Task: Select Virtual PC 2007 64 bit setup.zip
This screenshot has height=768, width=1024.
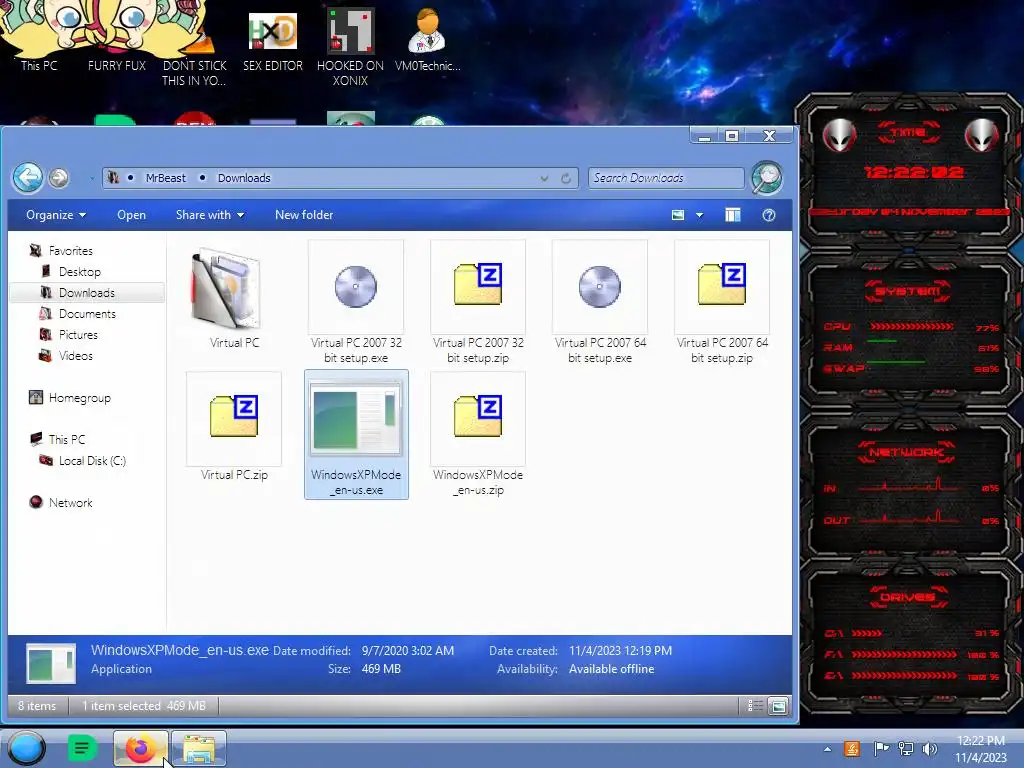Action: [x=722, y=303]
